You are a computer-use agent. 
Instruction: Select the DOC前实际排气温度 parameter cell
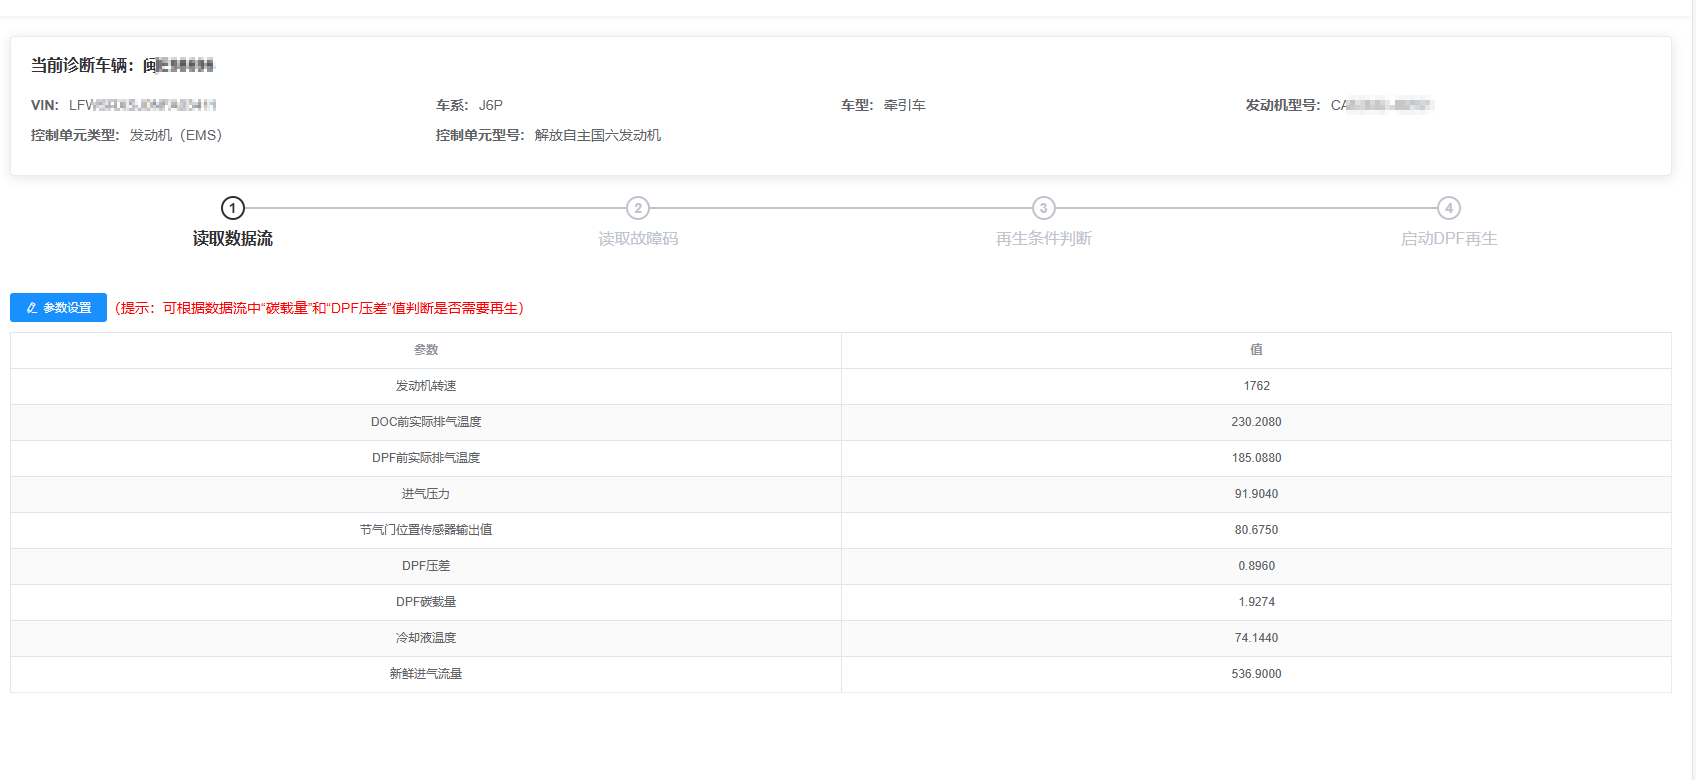[x=426, y=422]
